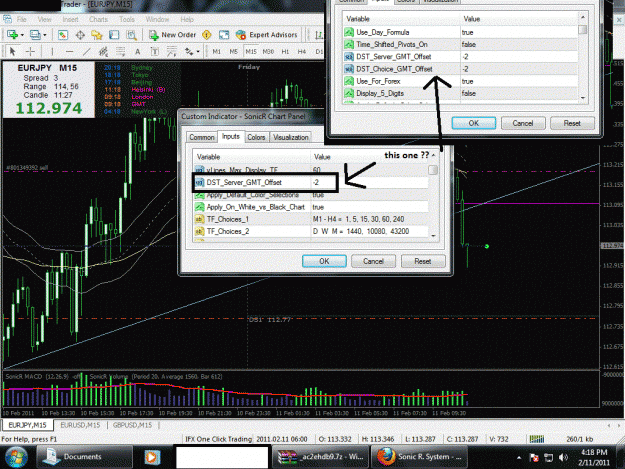Switch to Common tab in SonicR Chart Panel

[202, 137]
